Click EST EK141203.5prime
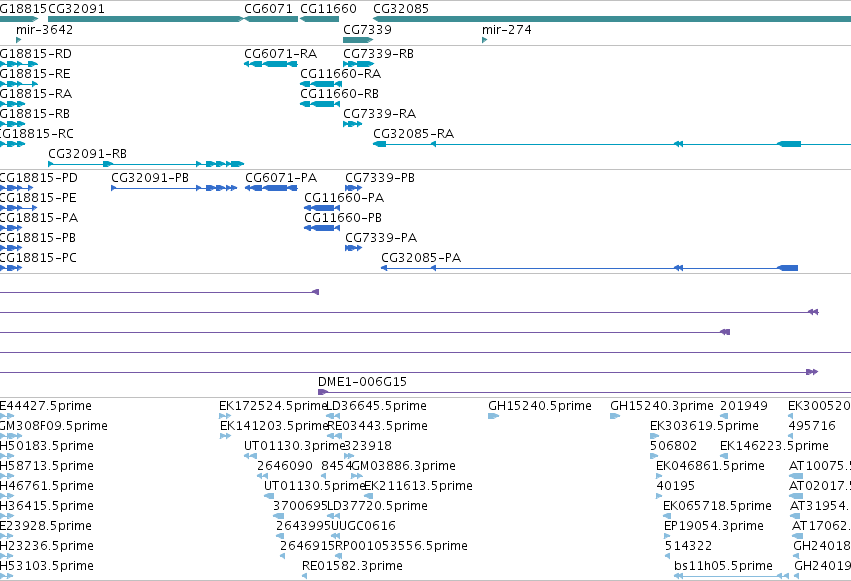The image size is (851, 581). coord(274,426)
